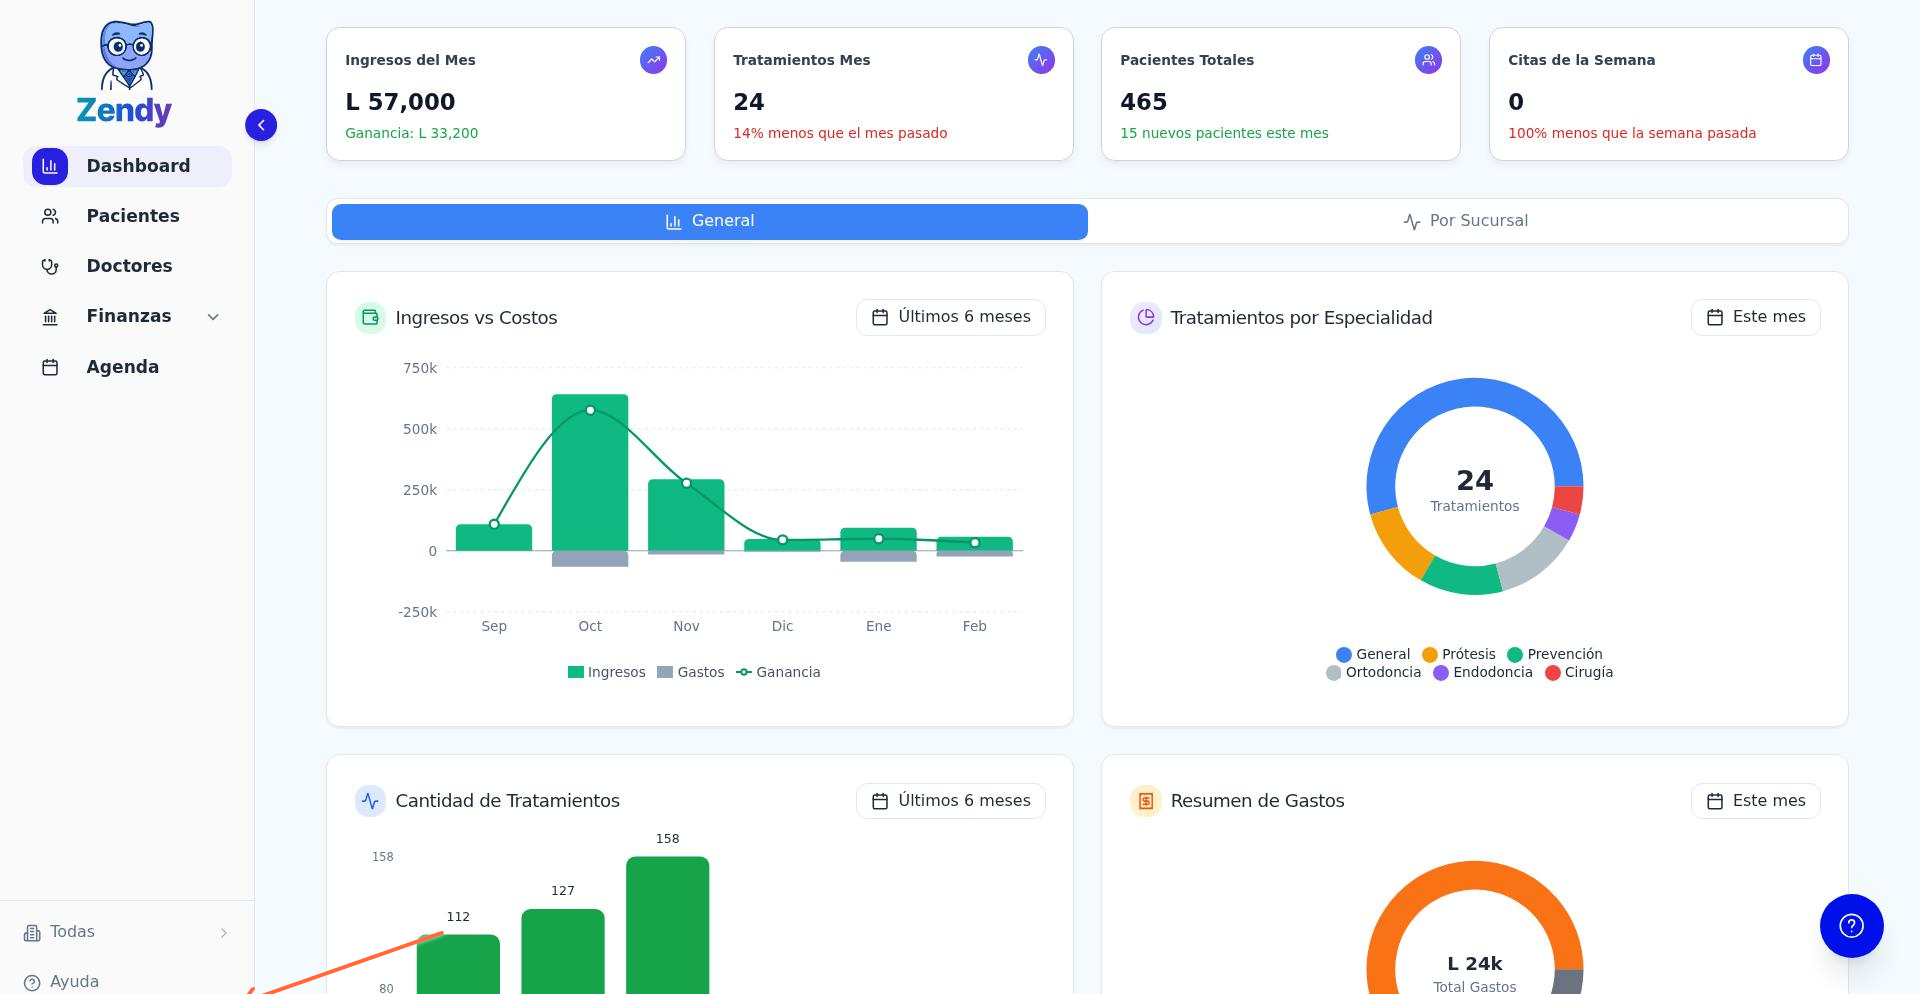Click the green Ganancia color swatch in legend
This screenshot has width=1920, height=994.
point(744,672)
